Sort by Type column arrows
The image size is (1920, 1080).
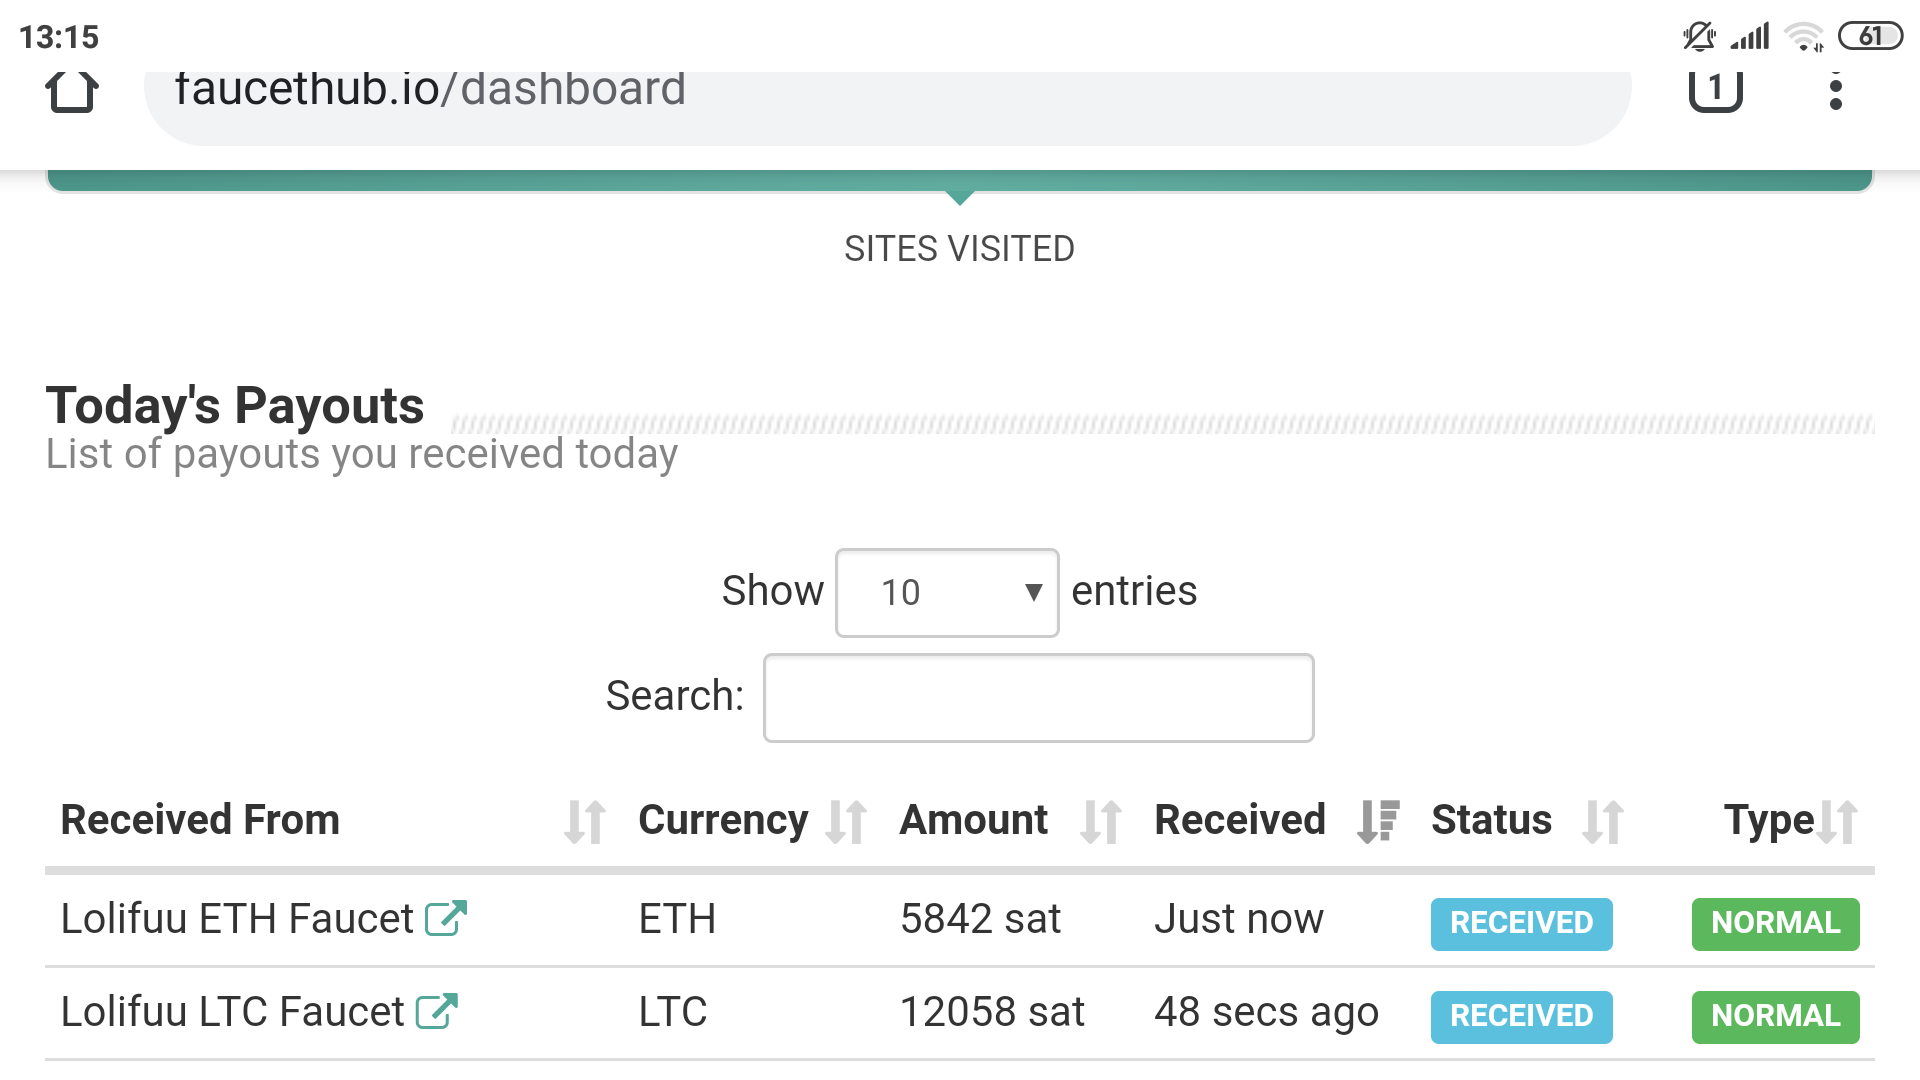[1837, 822]
